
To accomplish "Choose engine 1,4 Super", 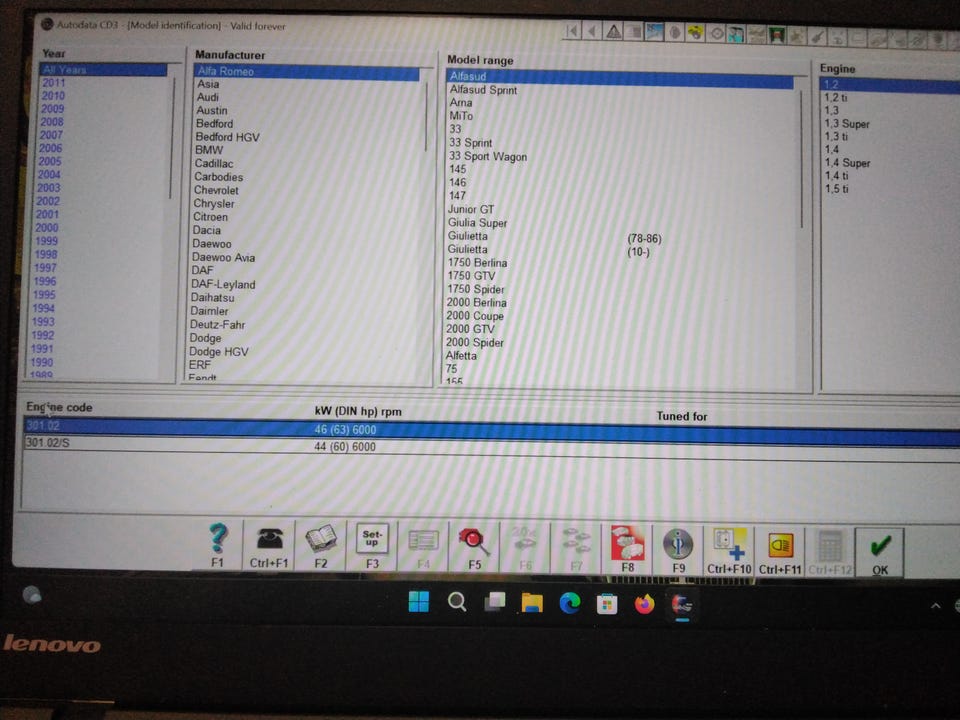I will click(x=847, y=163).
